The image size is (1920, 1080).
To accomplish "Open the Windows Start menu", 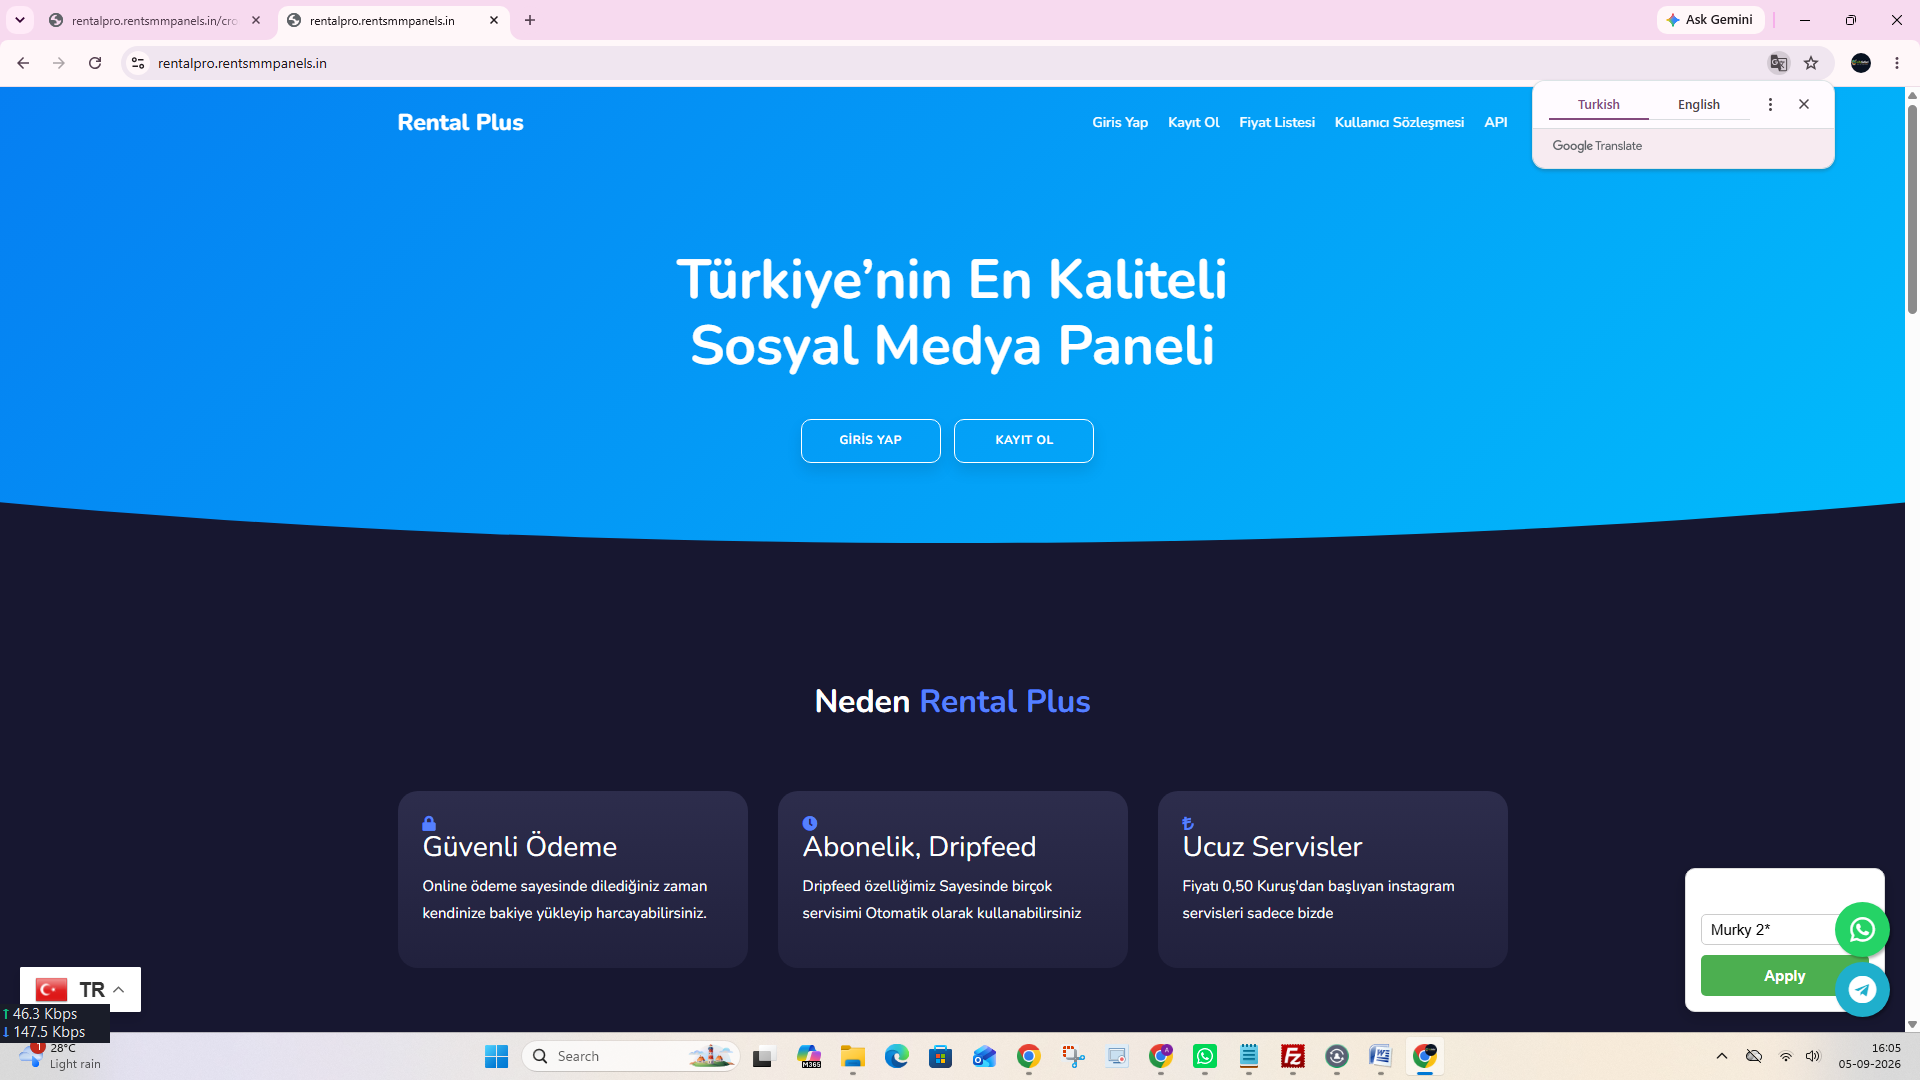I will 496,1056.
